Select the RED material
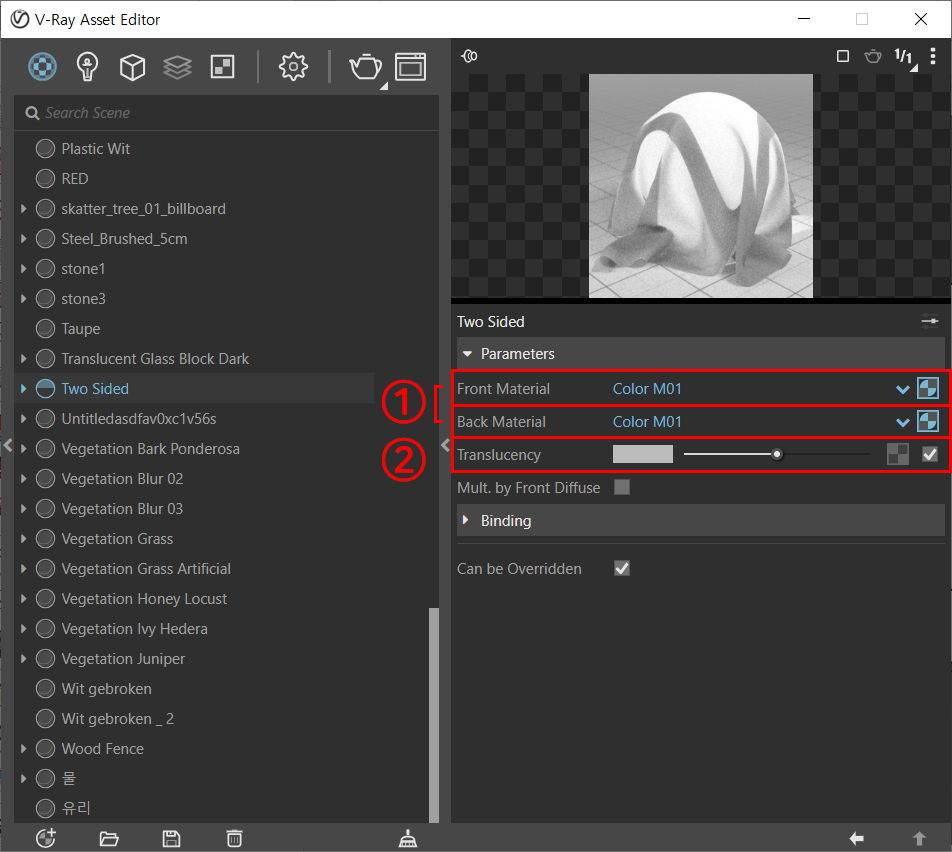The height and width of the screenshot is (852, 952). (x=75, y=179)
